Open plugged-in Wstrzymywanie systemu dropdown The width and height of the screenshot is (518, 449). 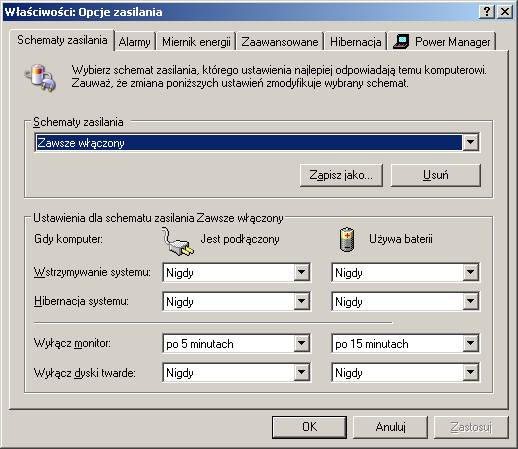237,273
